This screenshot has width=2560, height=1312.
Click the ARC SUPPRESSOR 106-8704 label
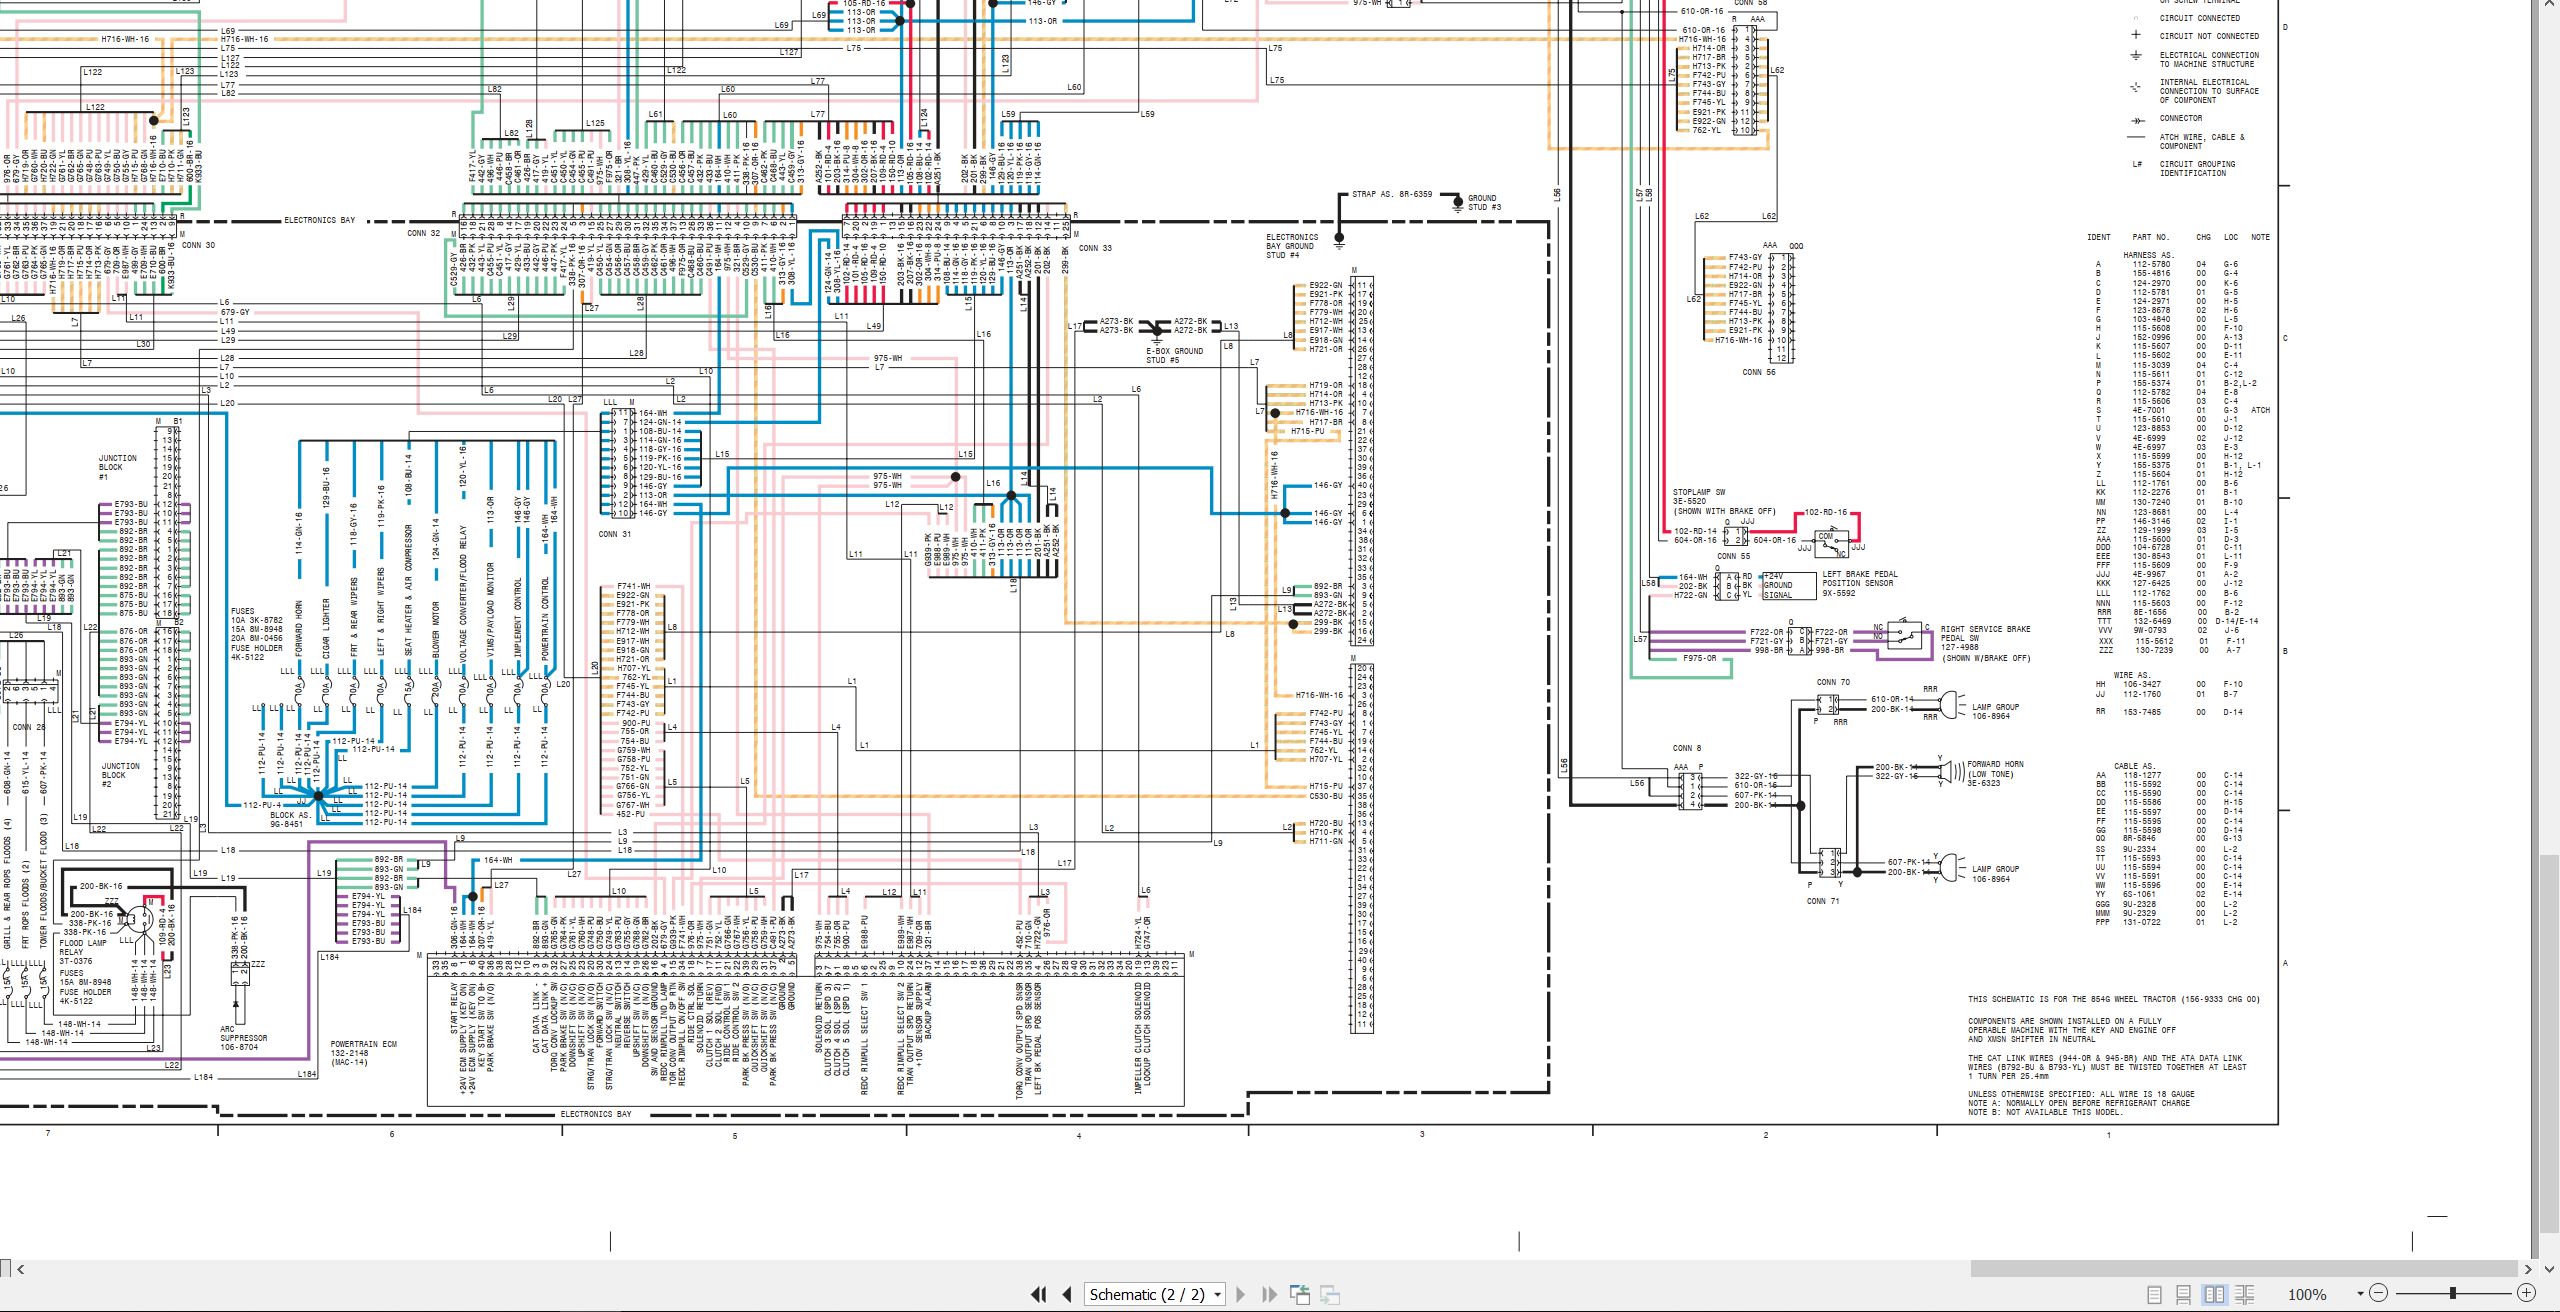[243, 1037]
